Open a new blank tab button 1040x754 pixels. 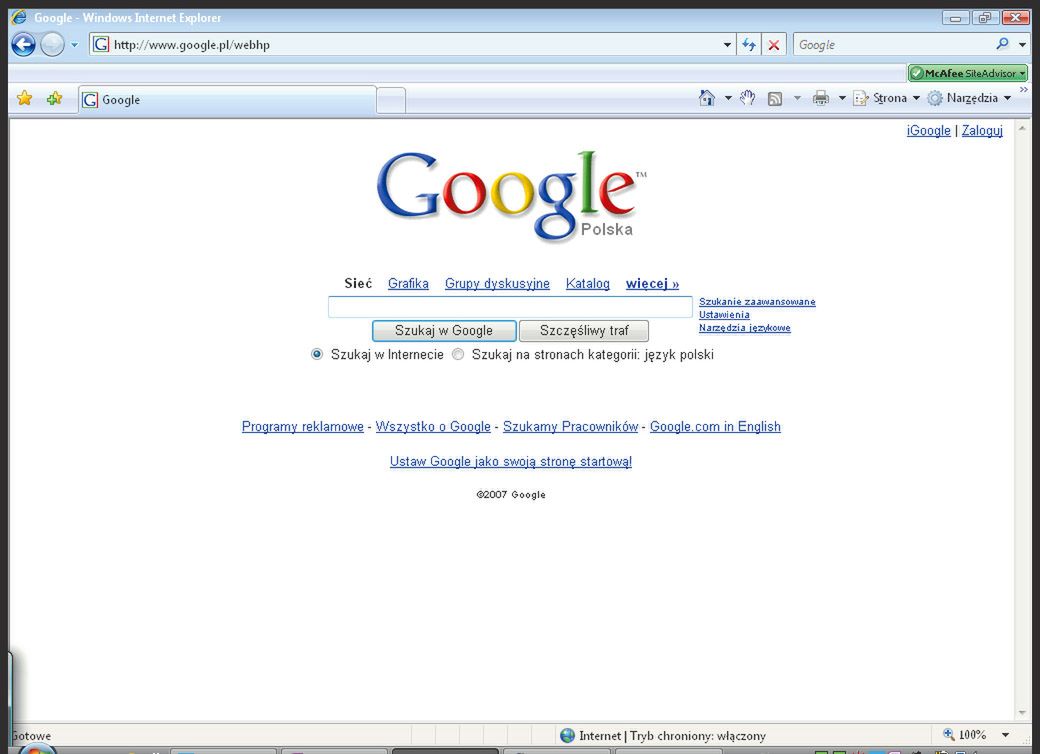tap(391, 101)
